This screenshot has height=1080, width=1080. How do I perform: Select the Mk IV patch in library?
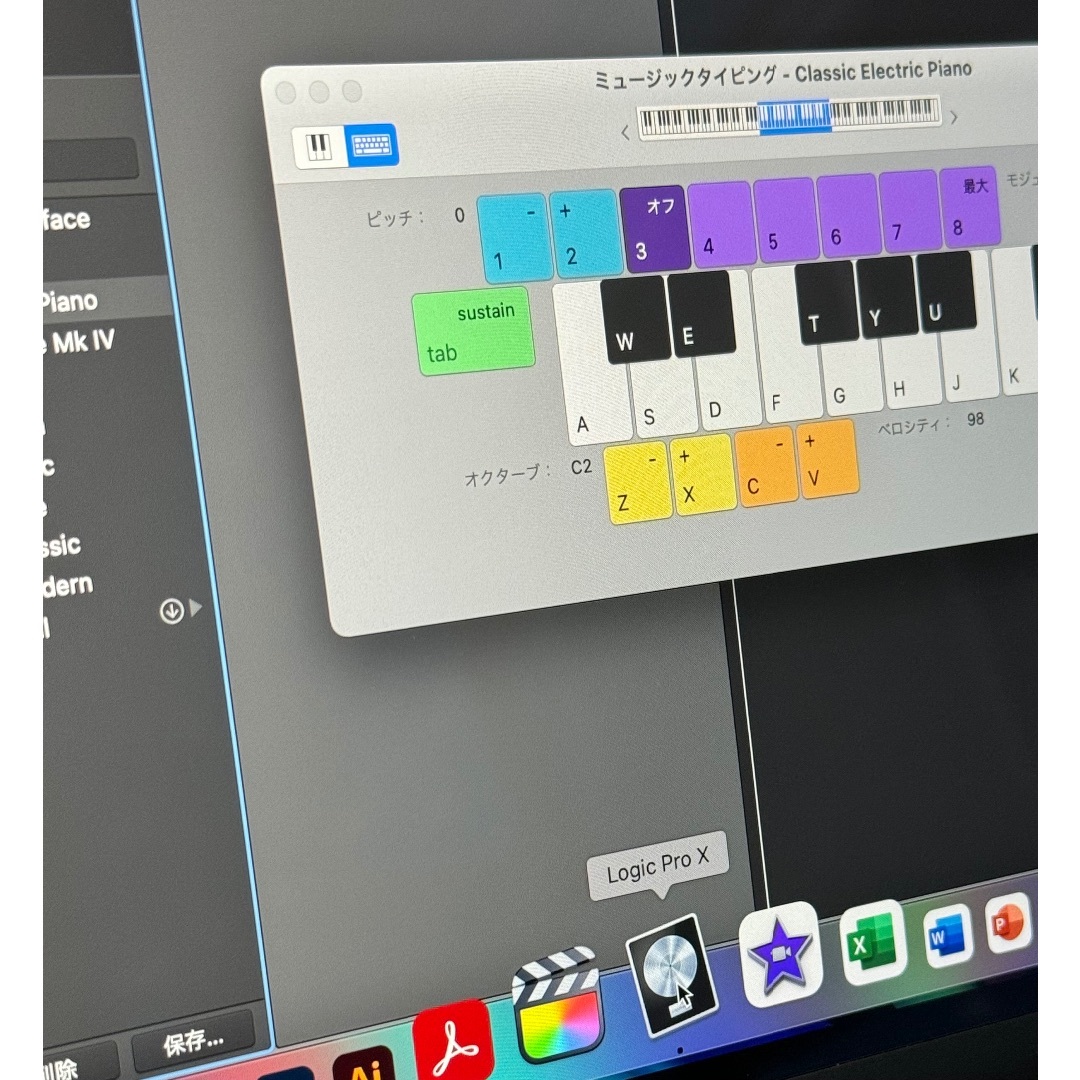(x=81, y=342)
